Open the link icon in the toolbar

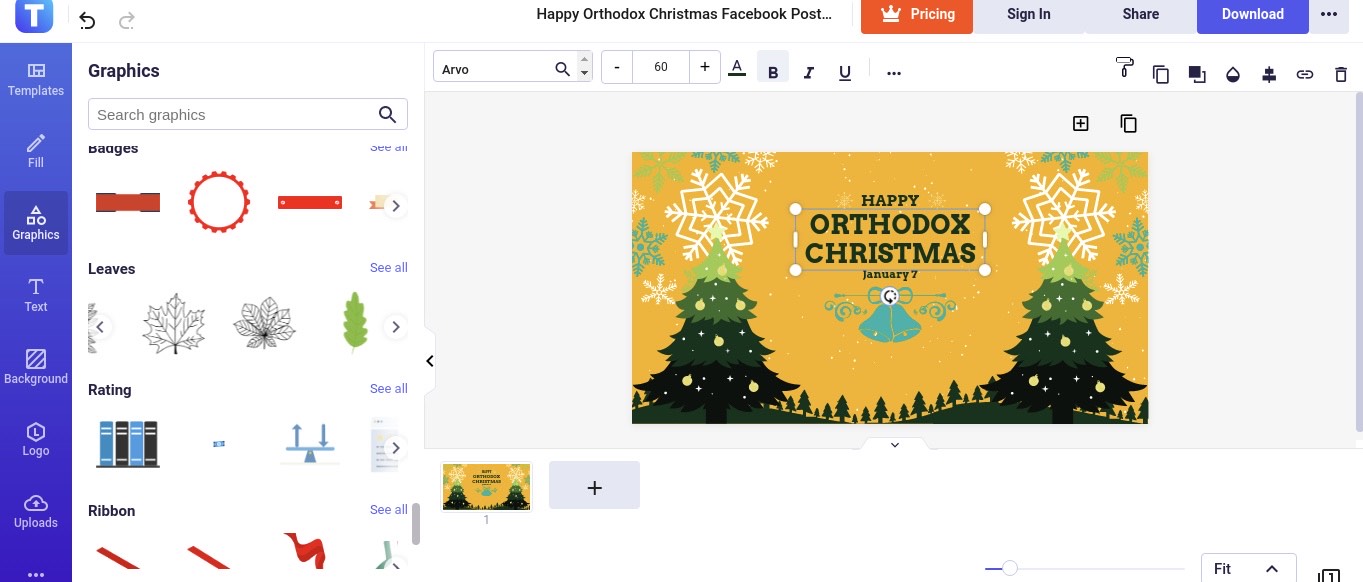click(1305, 73)
